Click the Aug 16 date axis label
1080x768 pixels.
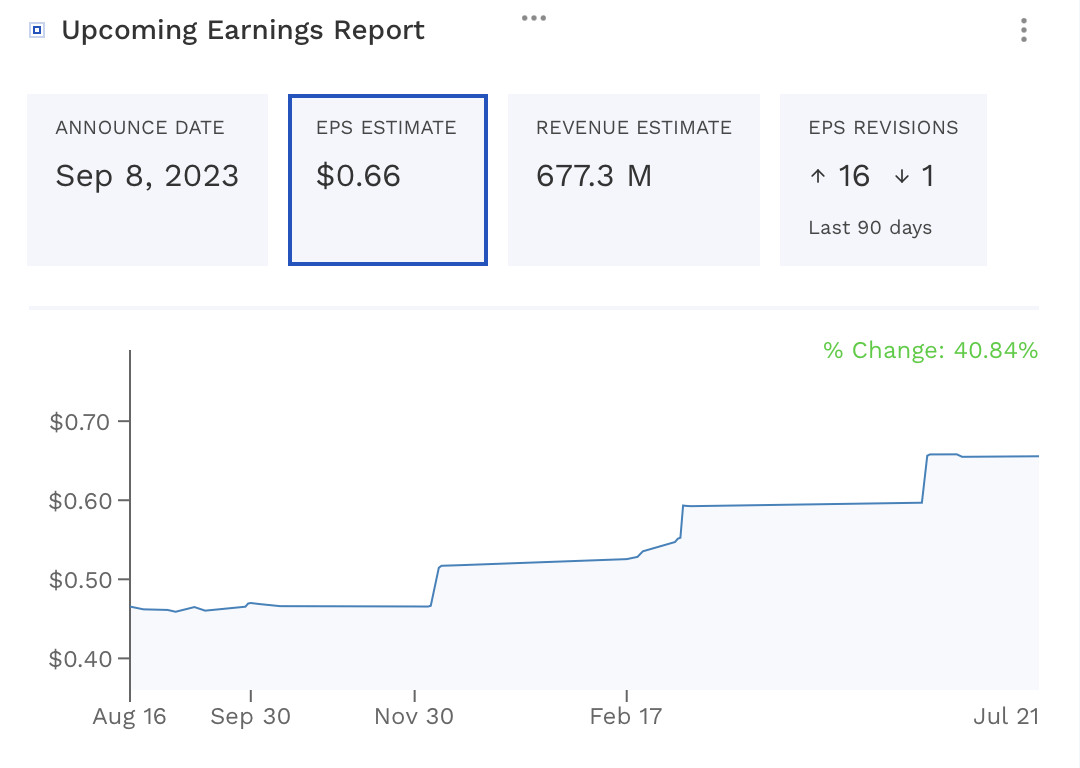(x=130, y=717)
